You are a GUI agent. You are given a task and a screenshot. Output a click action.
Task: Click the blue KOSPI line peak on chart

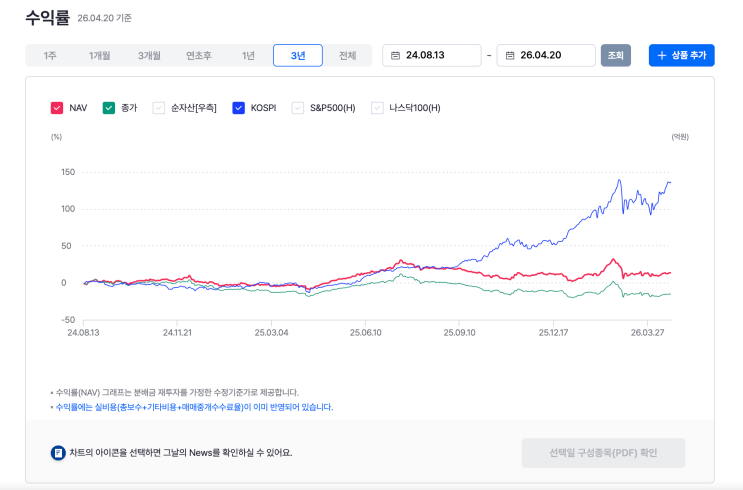click(619, 181)
